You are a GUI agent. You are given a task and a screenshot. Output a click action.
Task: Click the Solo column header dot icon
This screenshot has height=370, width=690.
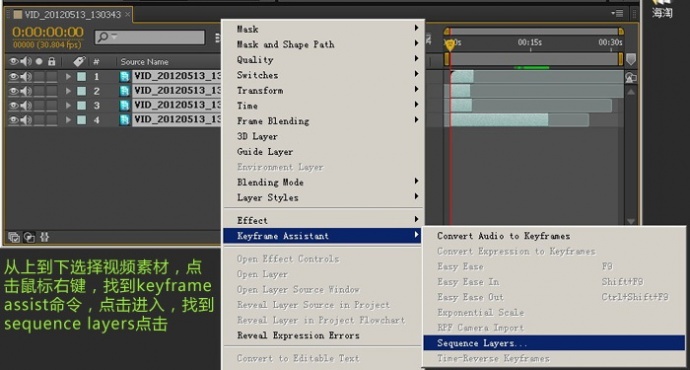pyautogui.click(x=39, y=62)
